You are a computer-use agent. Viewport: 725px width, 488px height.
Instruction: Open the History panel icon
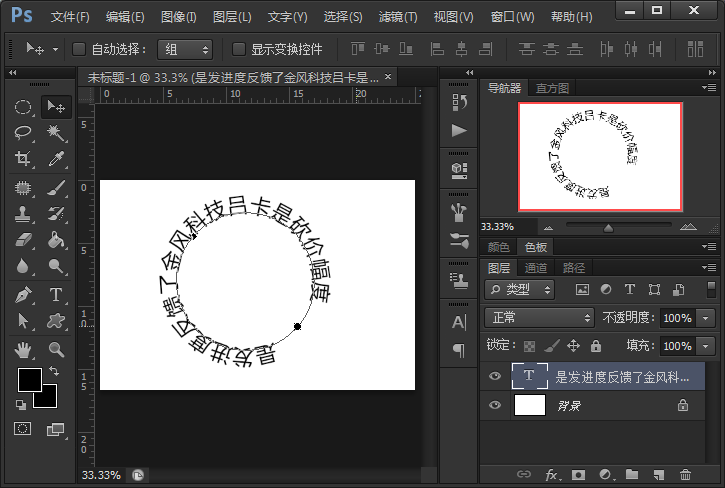[459, 102]
